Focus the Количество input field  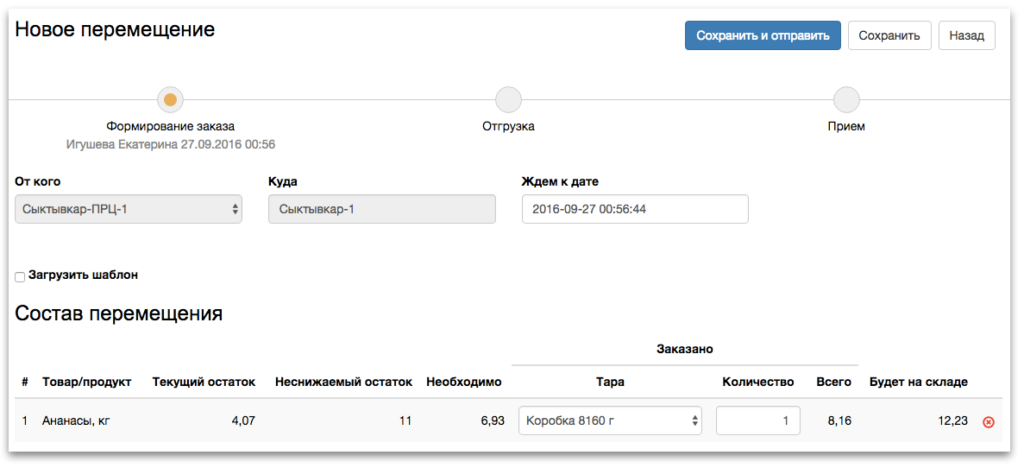758,420
